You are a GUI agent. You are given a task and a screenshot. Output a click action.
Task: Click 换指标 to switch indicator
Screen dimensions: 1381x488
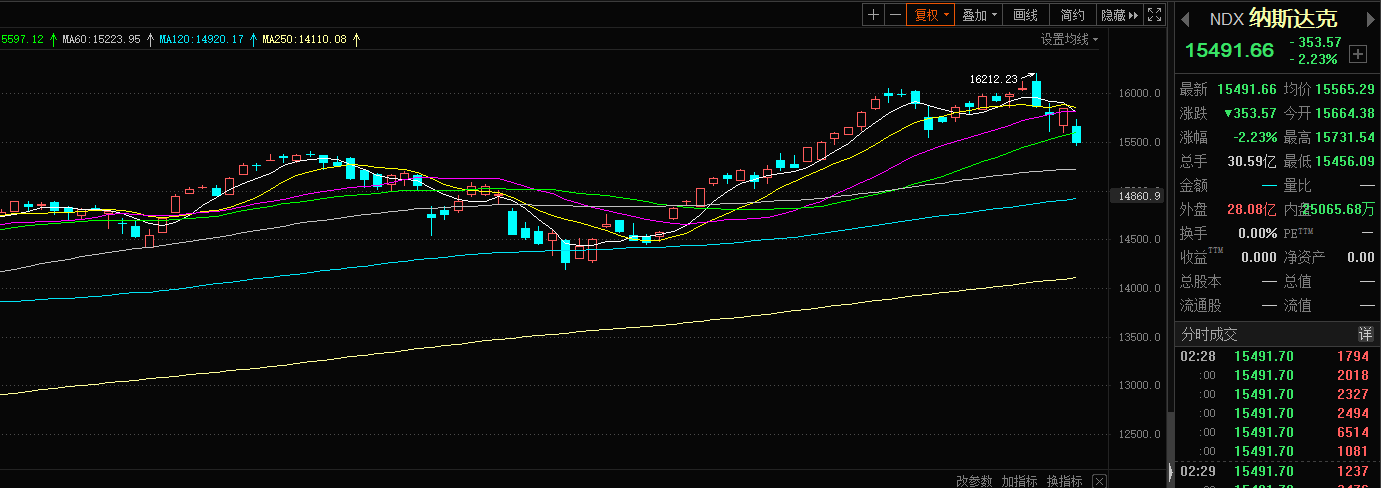click(x=1066, y=481)
